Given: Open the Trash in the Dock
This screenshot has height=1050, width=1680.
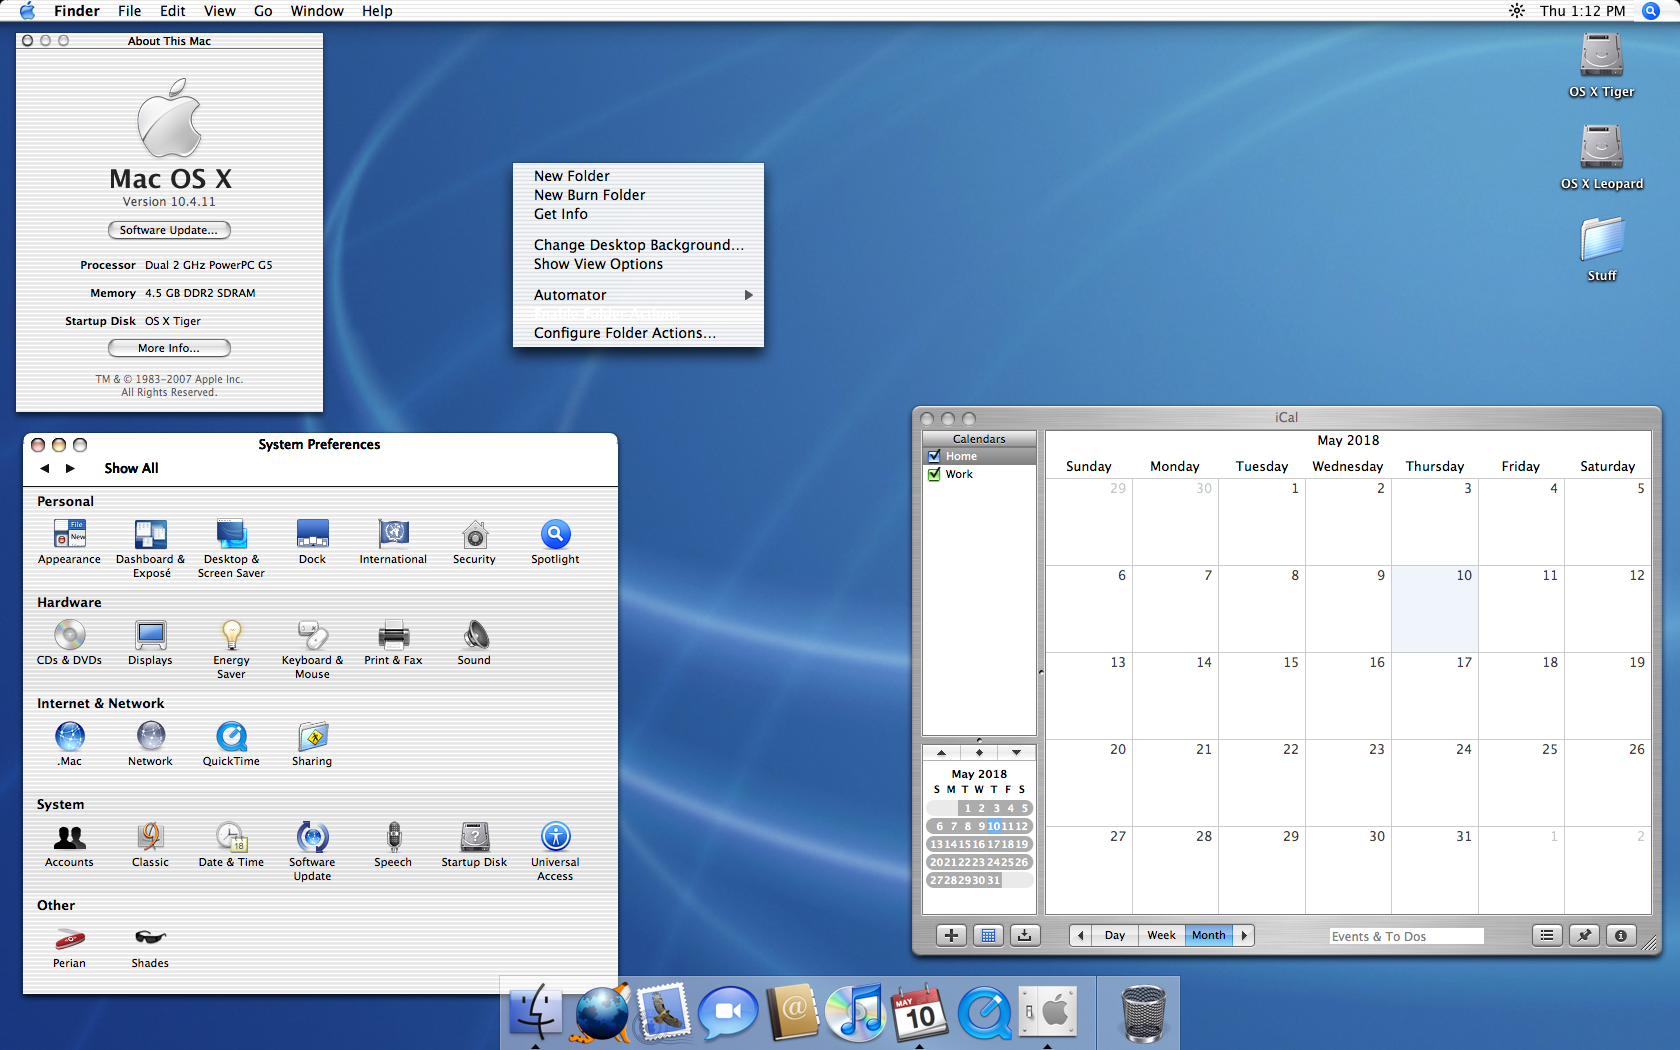Looking at the screenshot, I should 1143,1012.
